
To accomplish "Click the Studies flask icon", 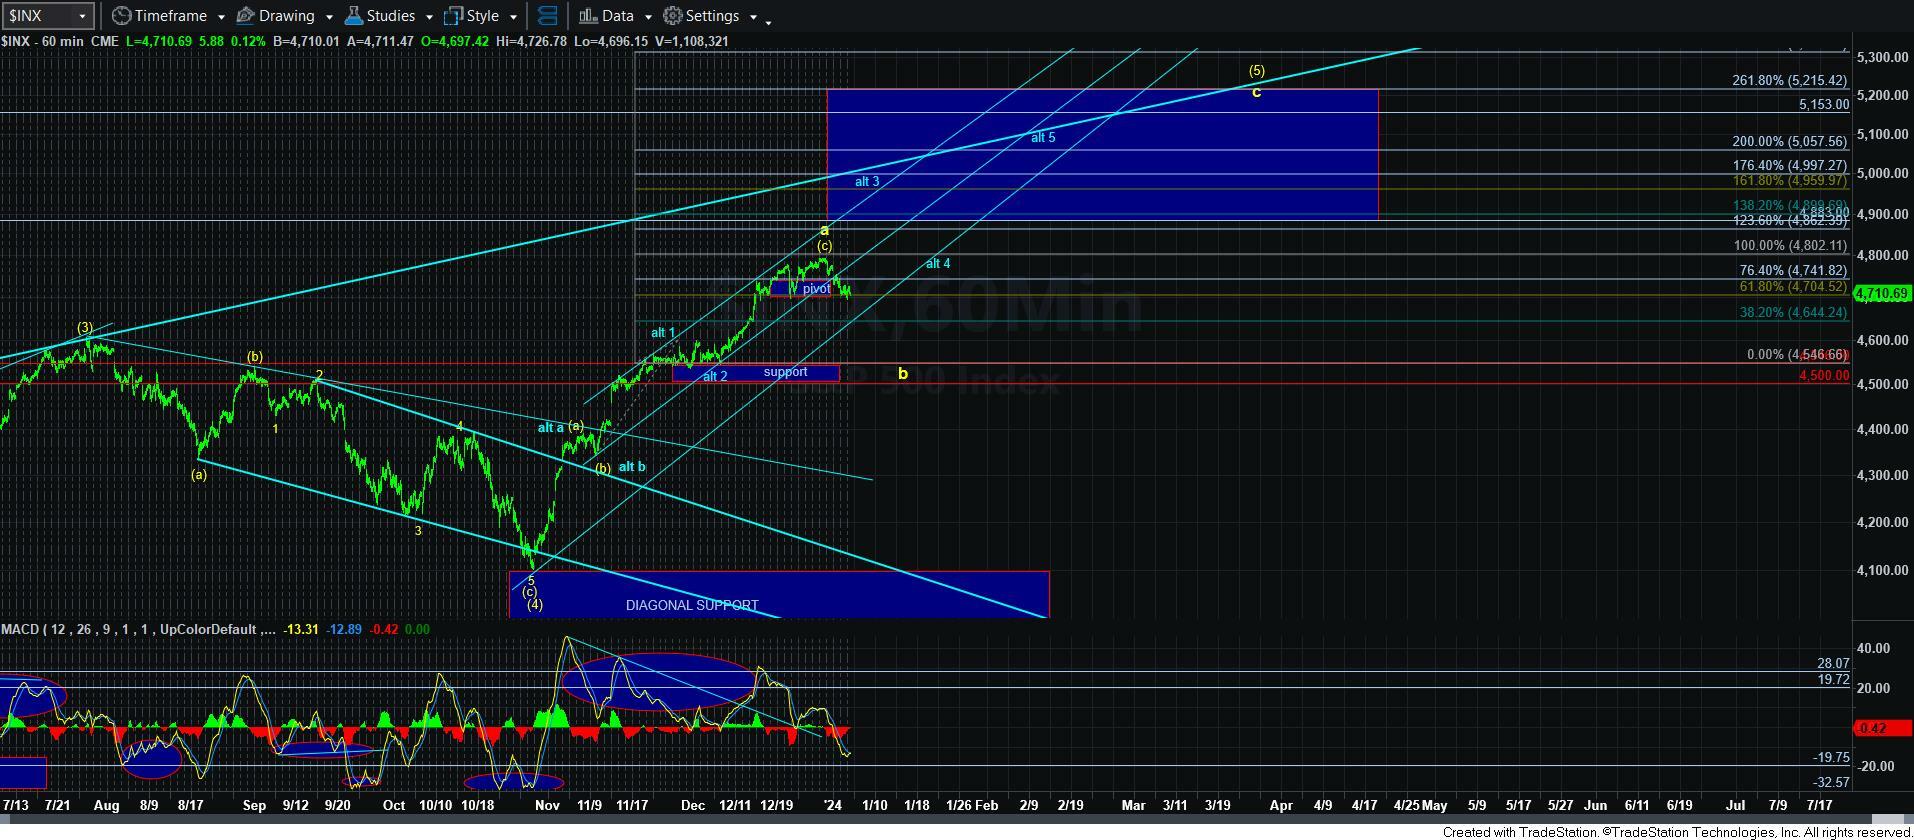I will pos(353,16).
